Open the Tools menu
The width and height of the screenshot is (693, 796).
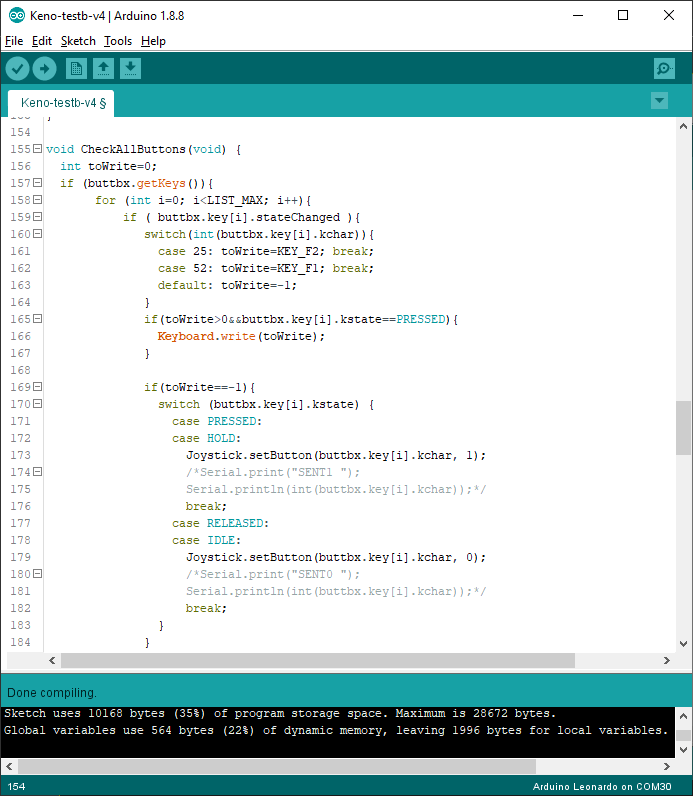tap(118, 41)
